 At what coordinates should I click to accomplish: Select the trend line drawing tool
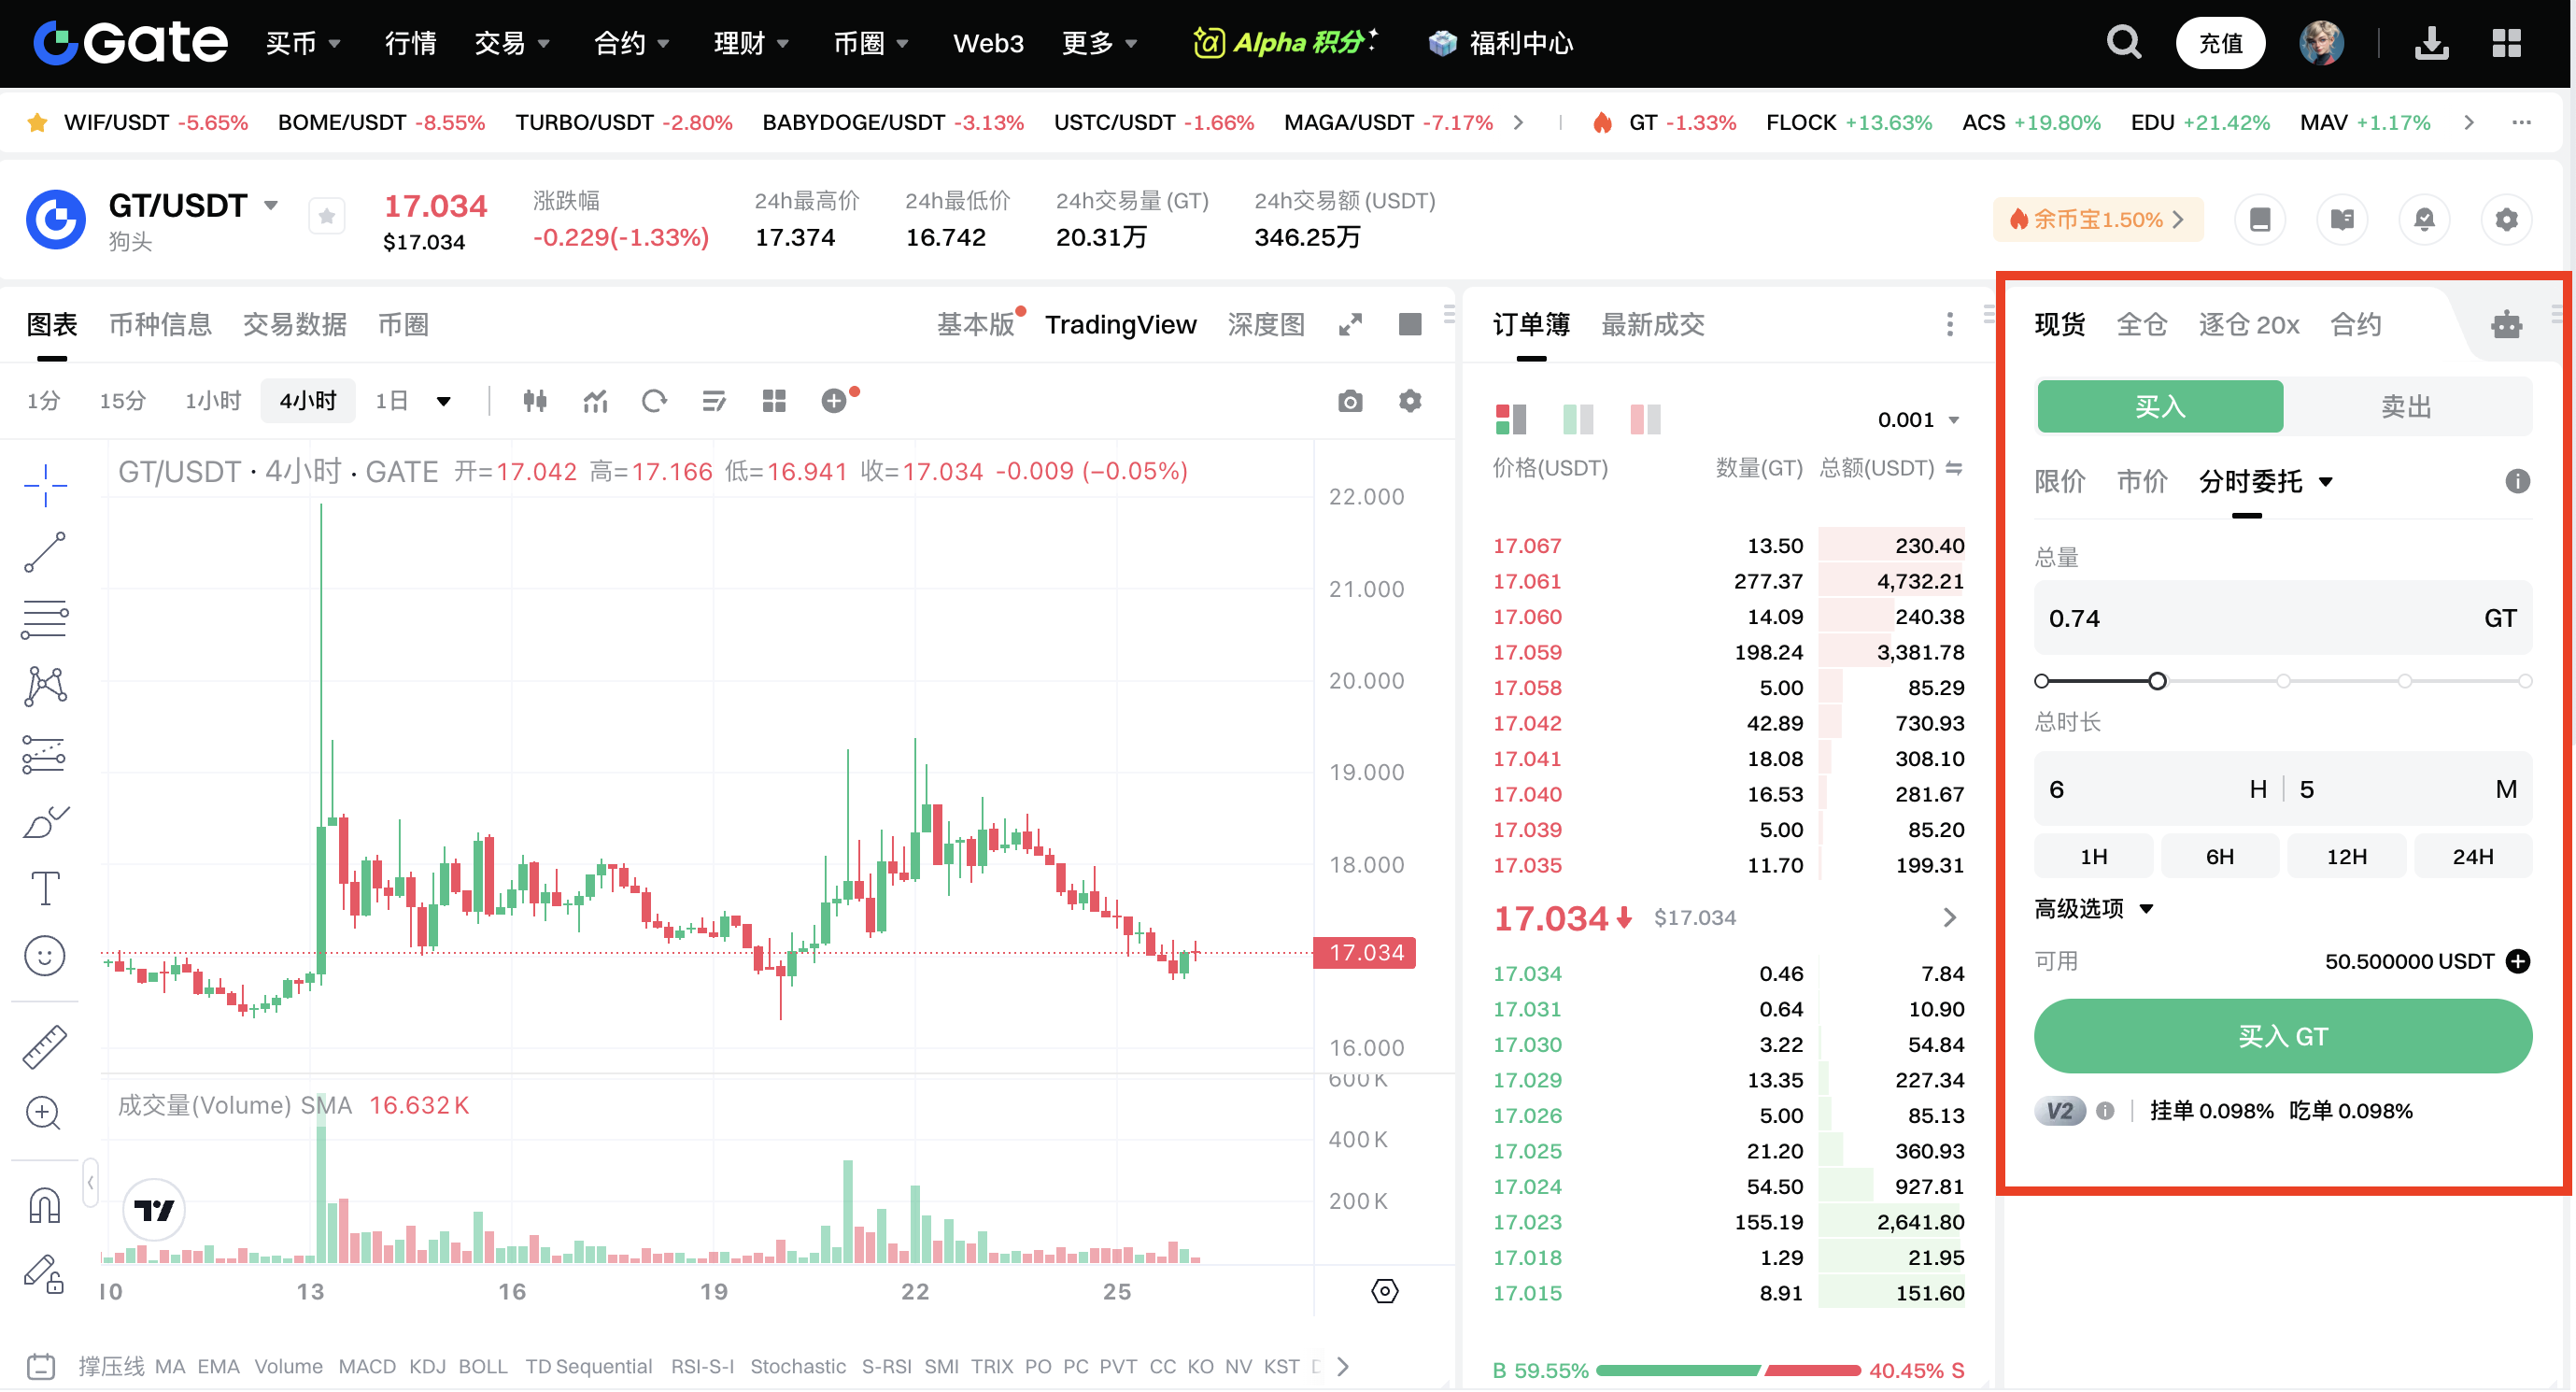[x=45, y=553]
